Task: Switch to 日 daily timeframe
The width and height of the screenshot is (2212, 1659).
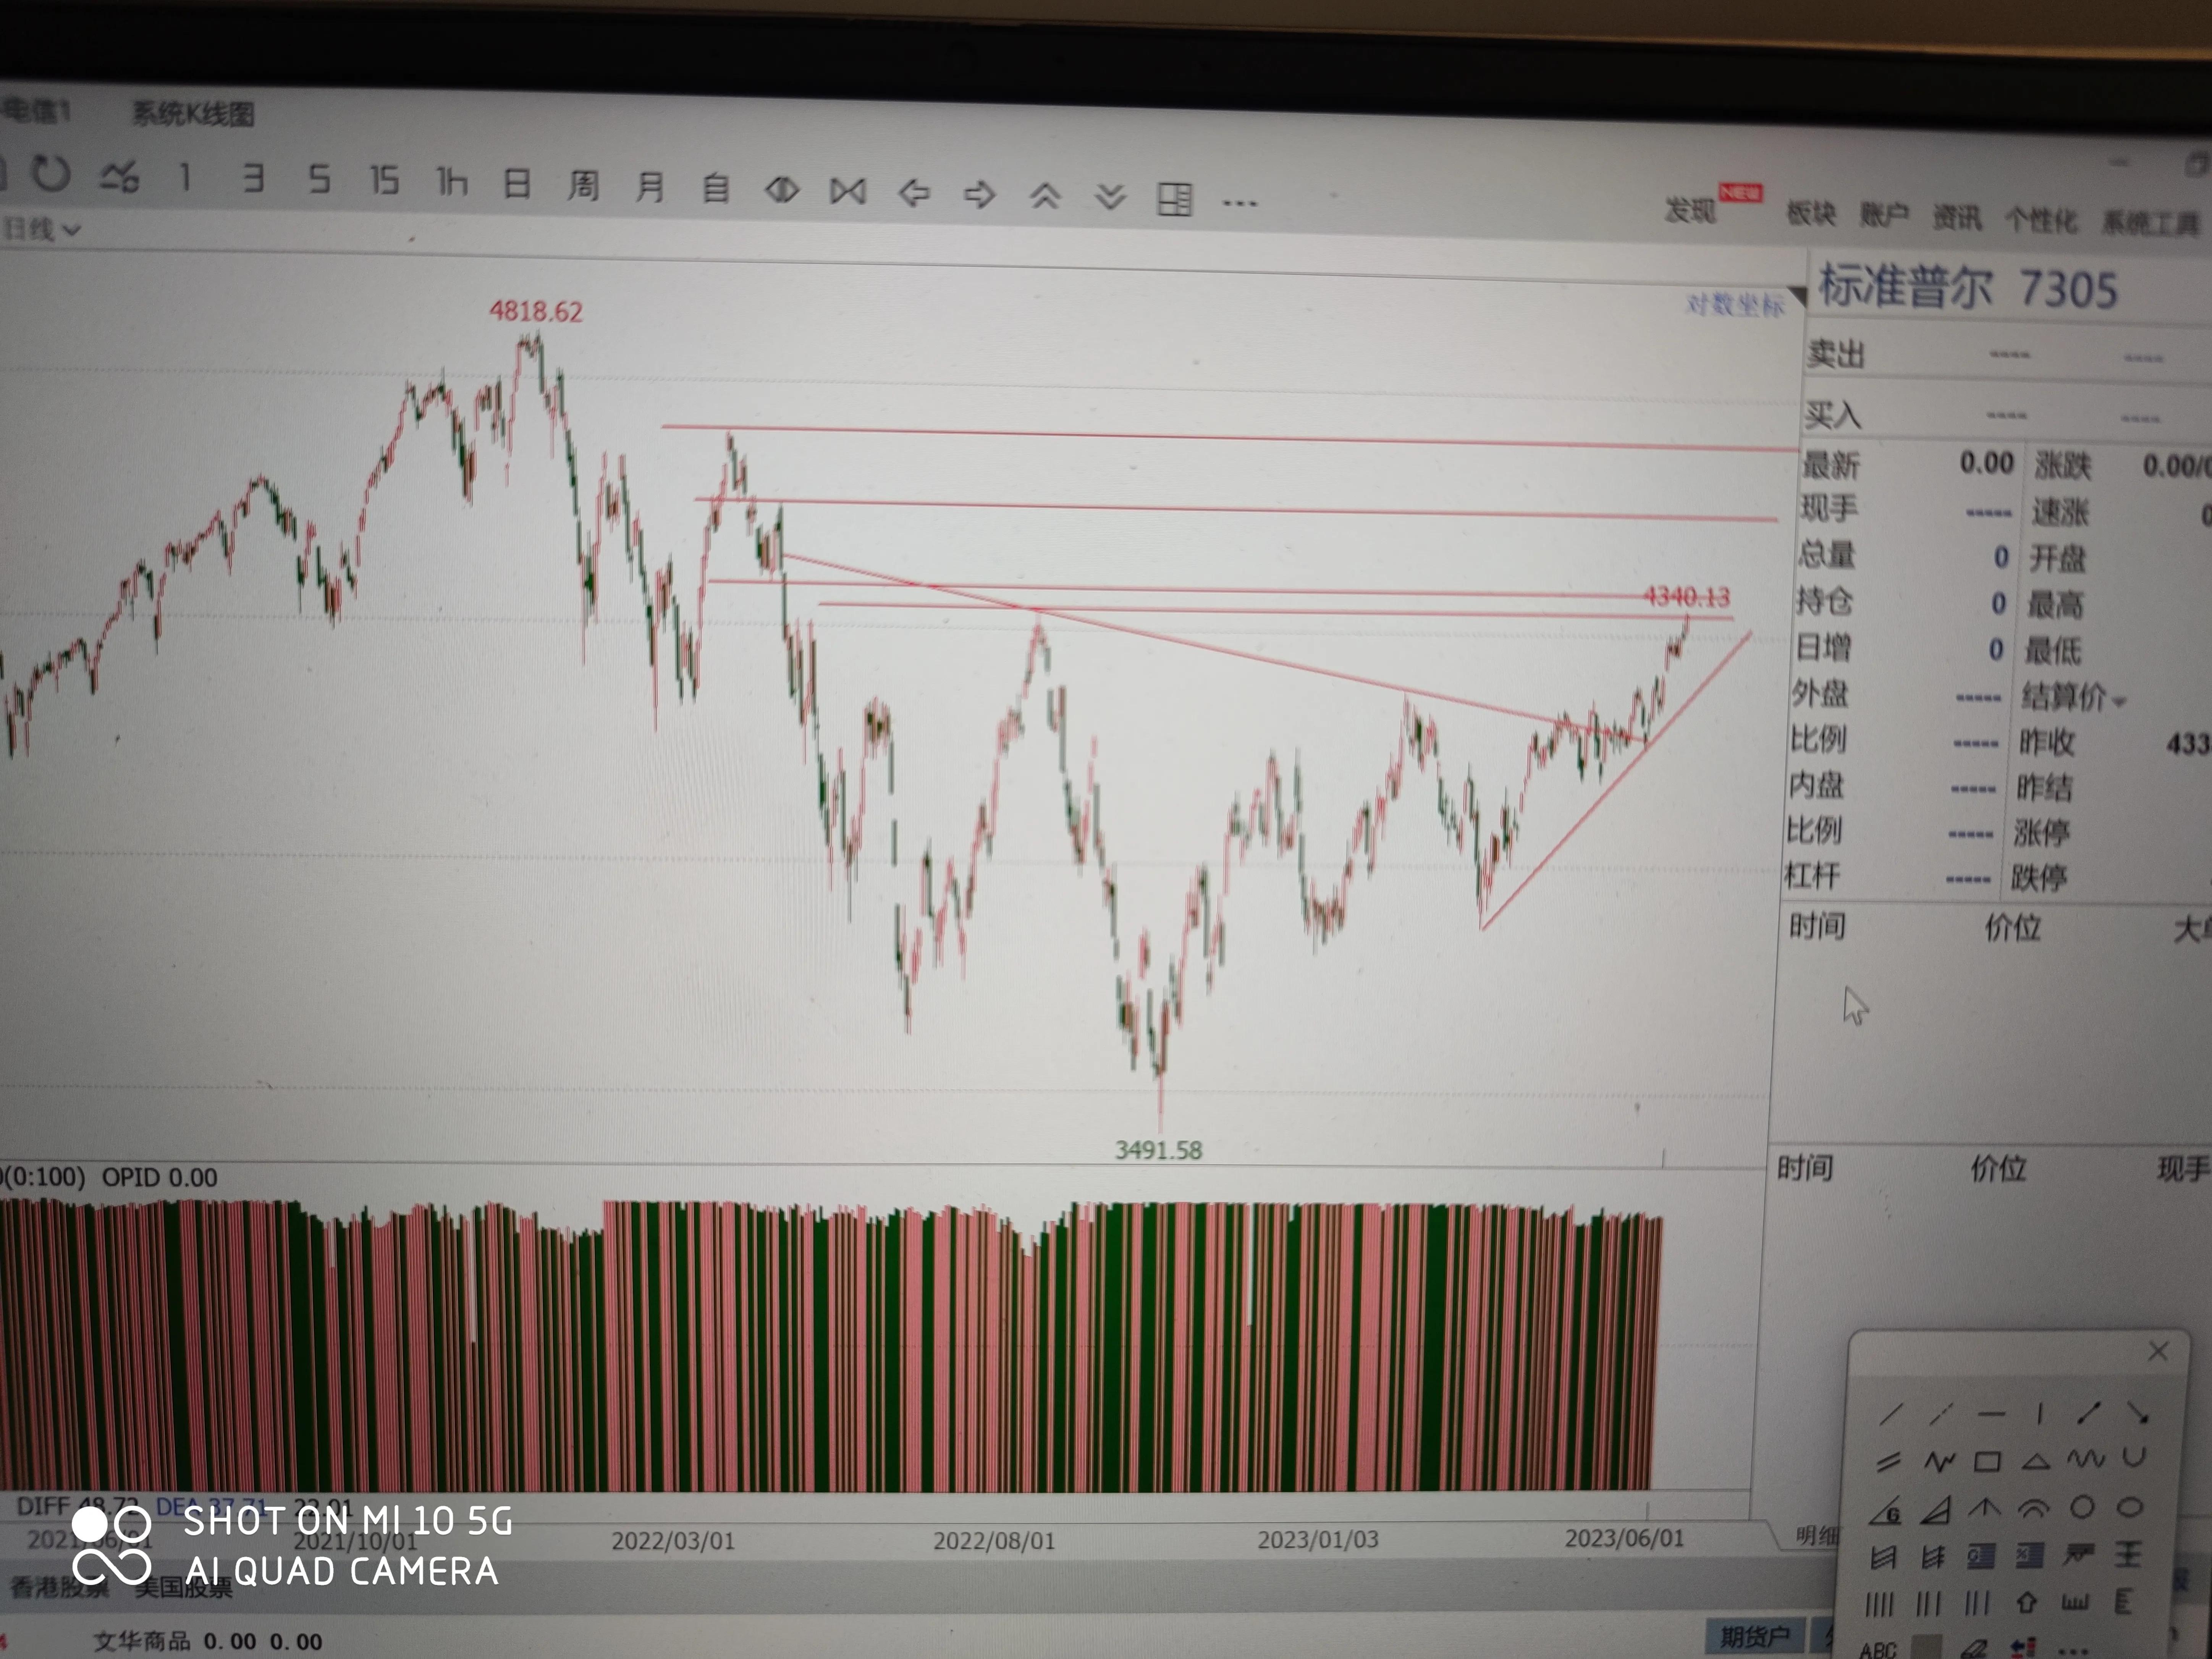Action: [x=517, y=184]
